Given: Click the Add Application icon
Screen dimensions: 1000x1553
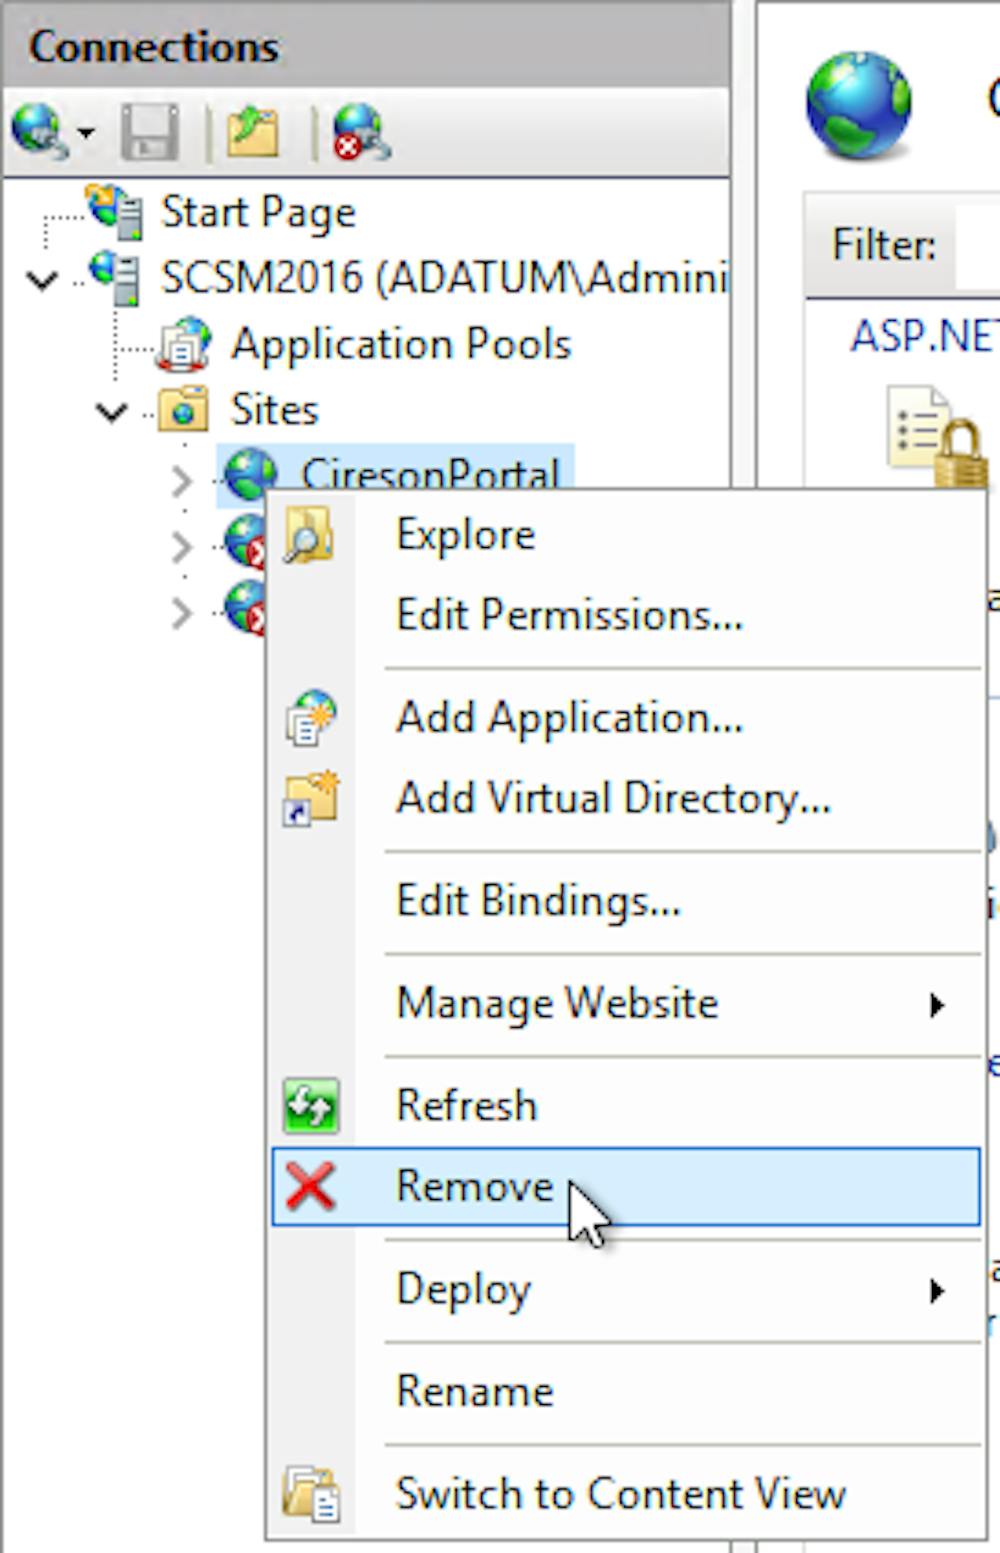Looking at the screenshot, I should pos(310,716).
